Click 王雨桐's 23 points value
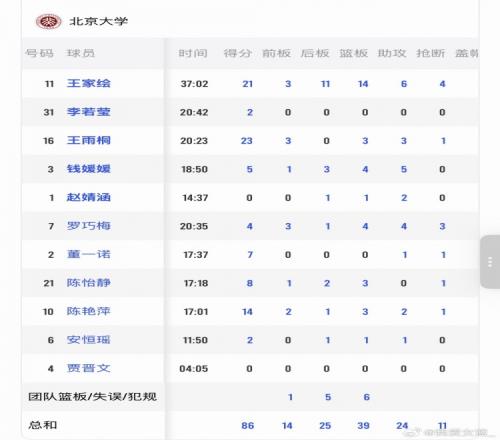500x440 pixels. coord(247,141)
